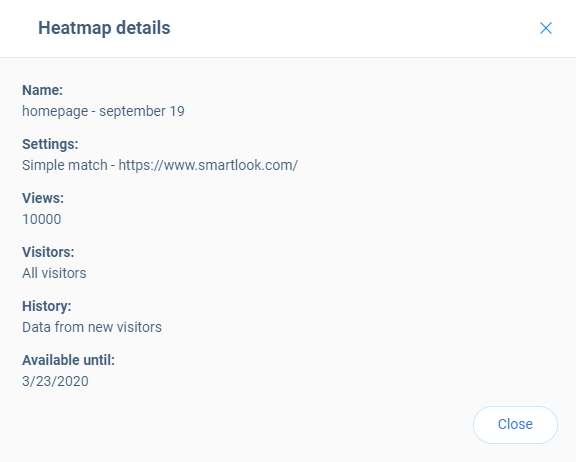Click the Views: label
The height and width of the screenshot is (462, 576).
click(x=43, y=198)
